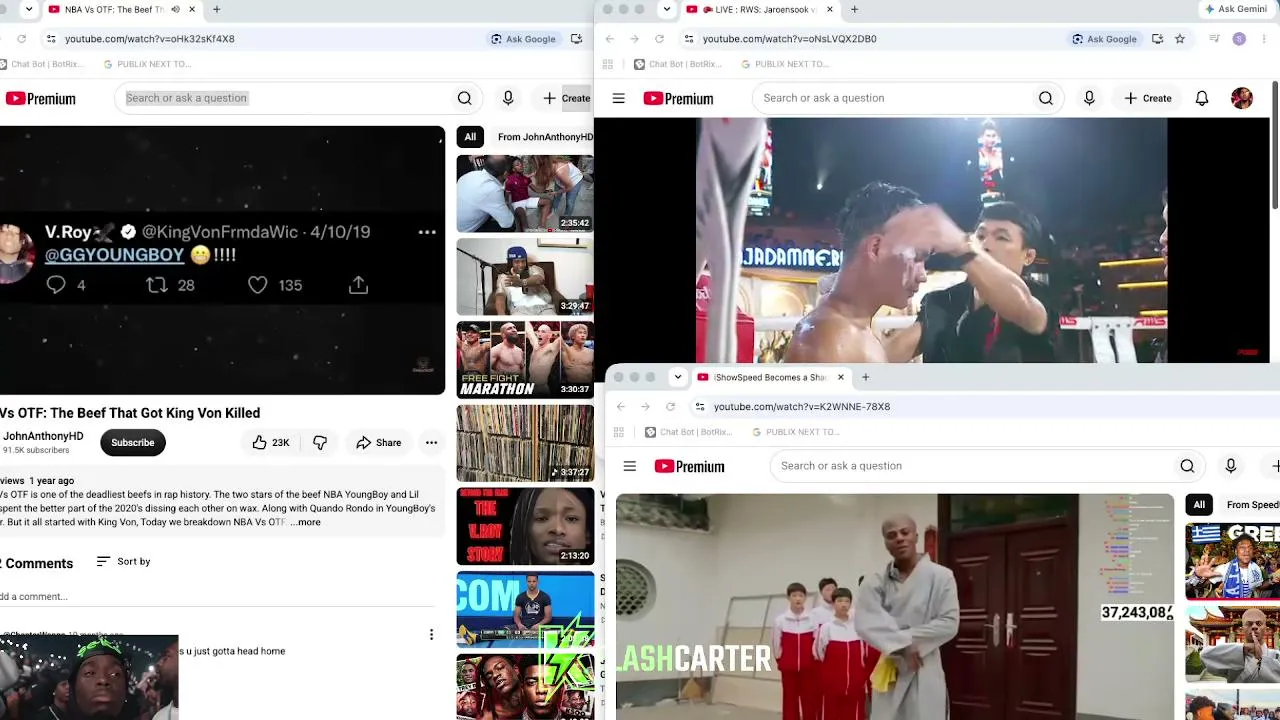Mute the NBA Vs OTF tab audio
1280x720 pixels.
(x=175, y=10)
